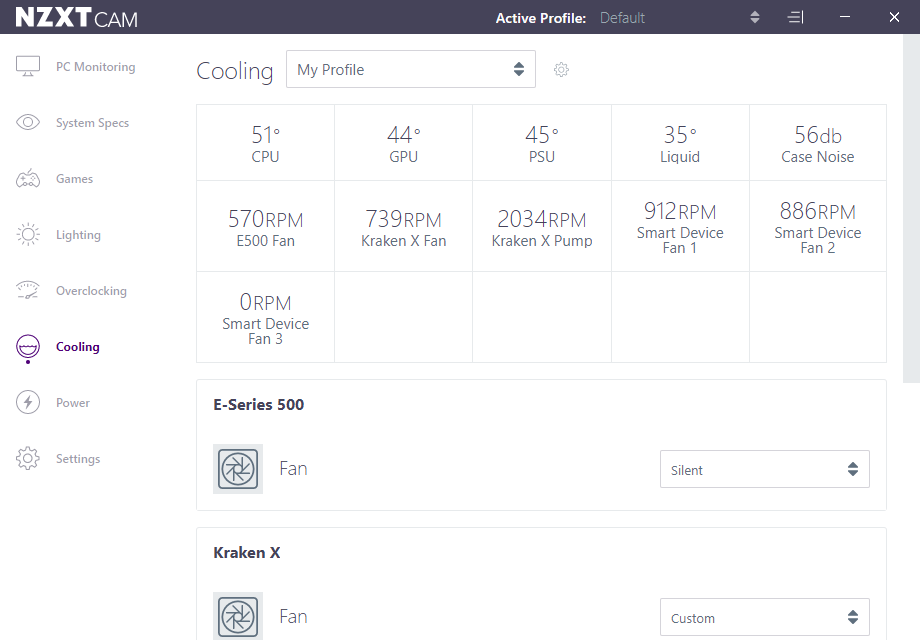Go to the Cooling sidebar tab

[x=77, y=347]
